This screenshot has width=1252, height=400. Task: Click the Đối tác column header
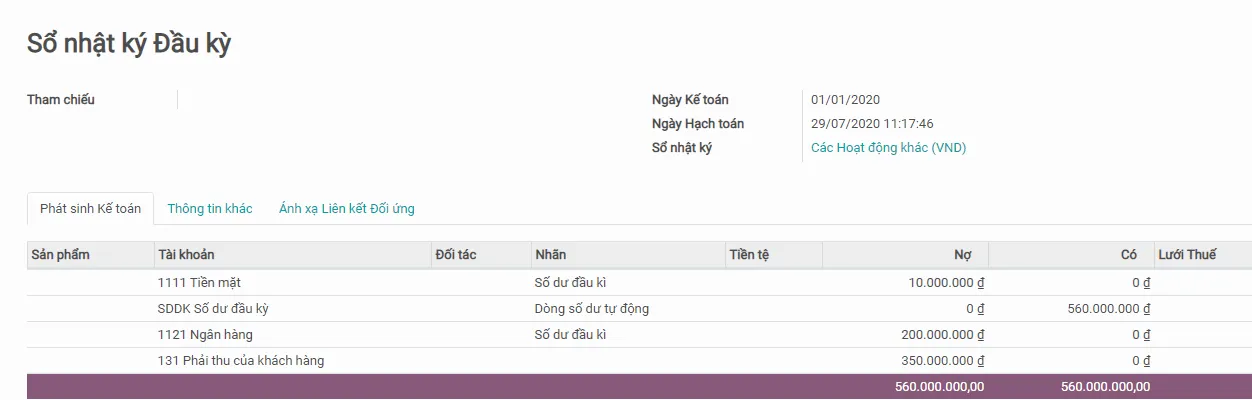click(x=456, y=255)
